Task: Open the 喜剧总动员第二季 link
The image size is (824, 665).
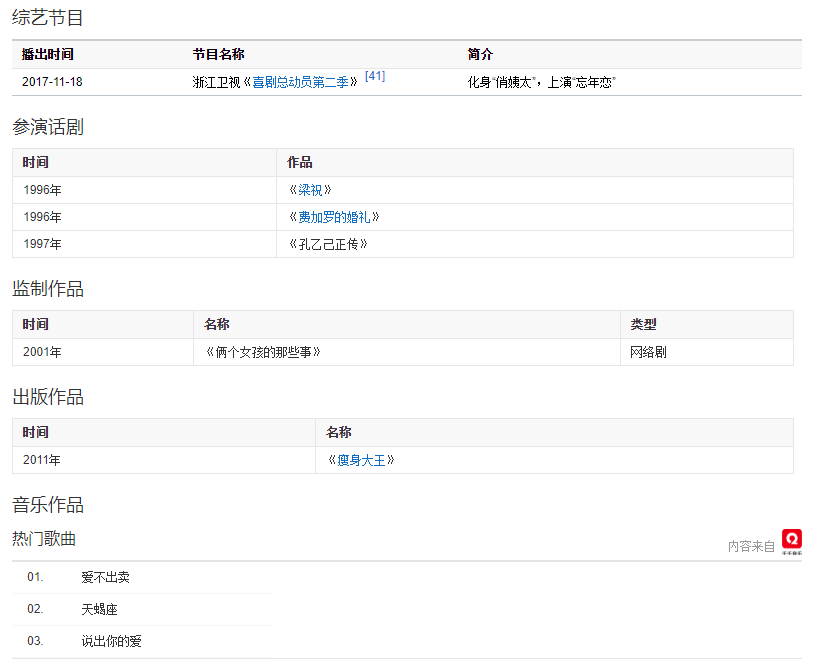Action: [299, 82]
